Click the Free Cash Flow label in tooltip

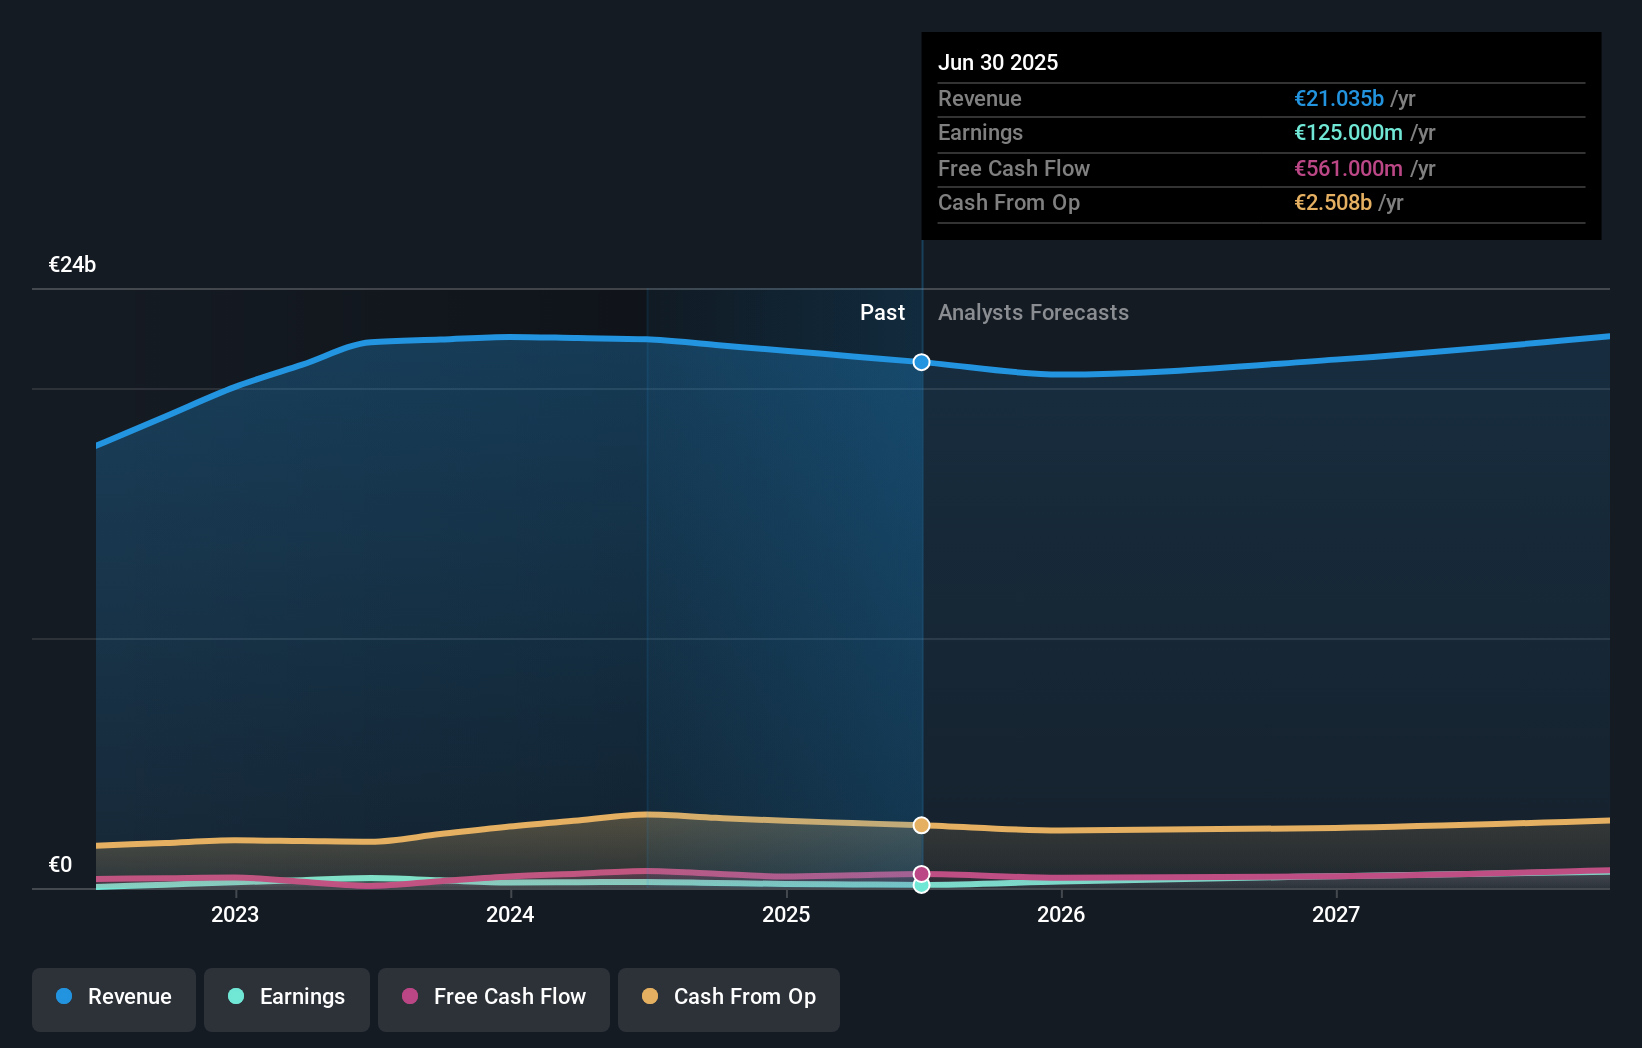pos(1014,169)
